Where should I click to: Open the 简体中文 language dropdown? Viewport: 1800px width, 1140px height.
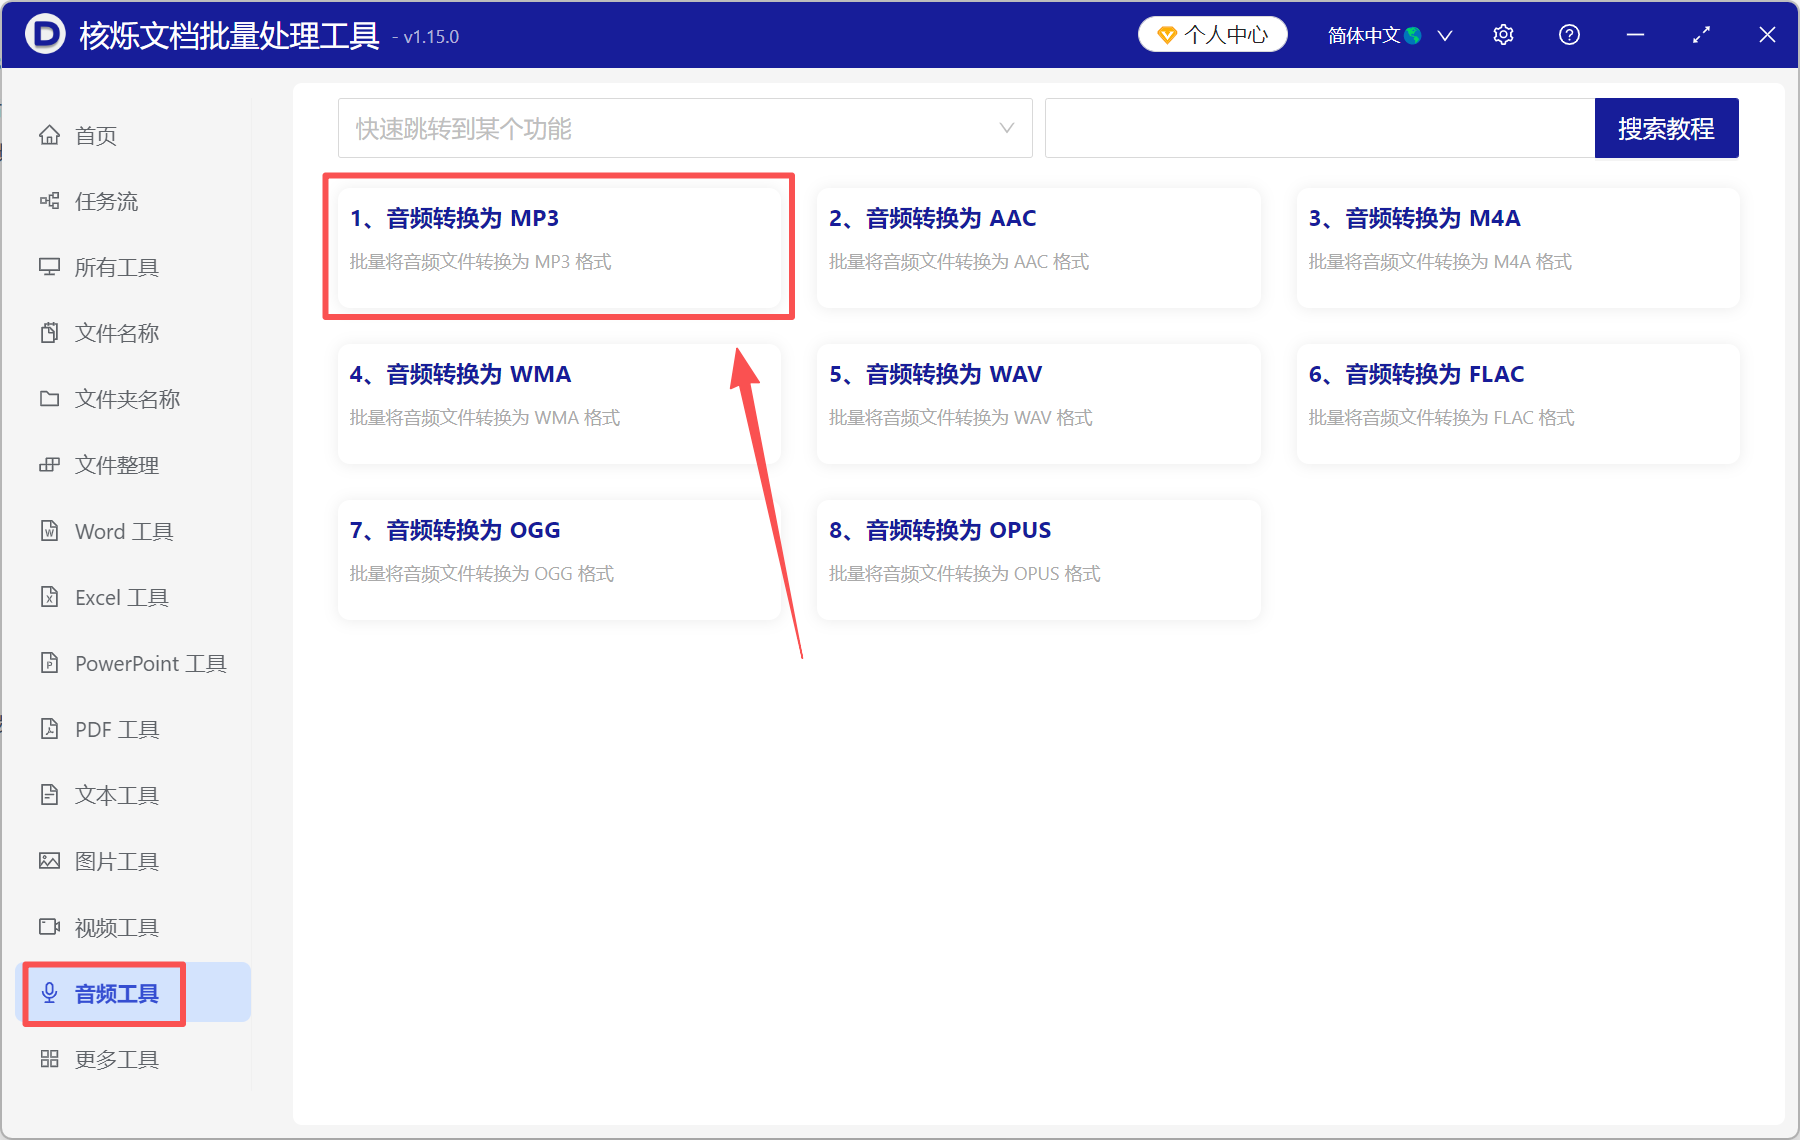pos(1389,35)
